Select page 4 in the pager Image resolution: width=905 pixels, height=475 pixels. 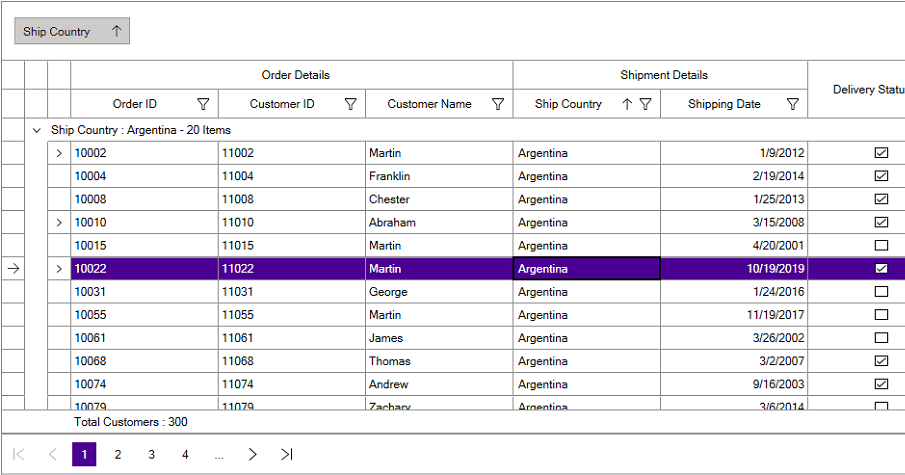coord(185,455)
